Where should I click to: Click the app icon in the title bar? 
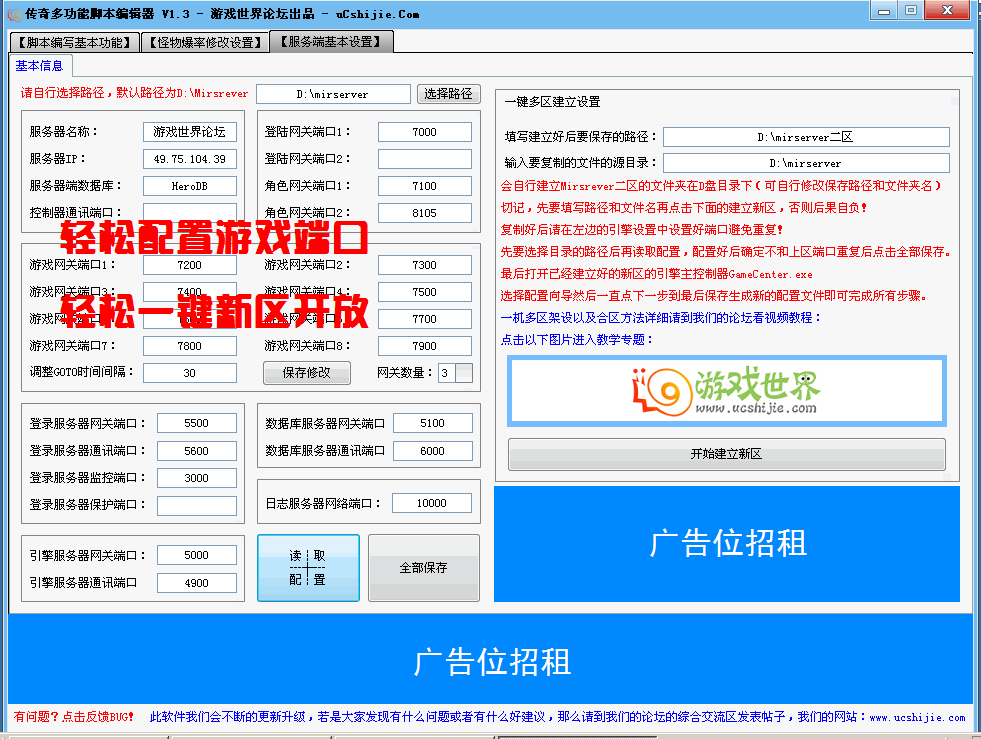14,14
